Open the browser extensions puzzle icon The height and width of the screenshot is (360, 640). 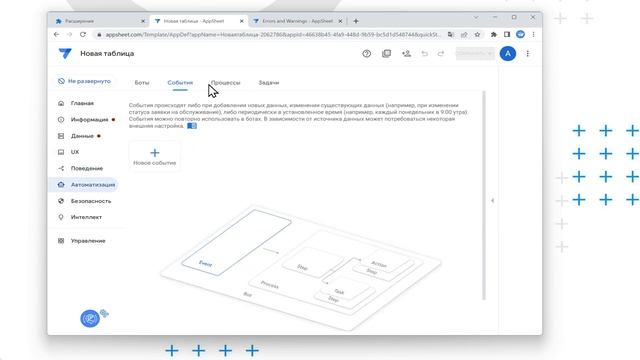pyautogui.click(x=493, y=35)
